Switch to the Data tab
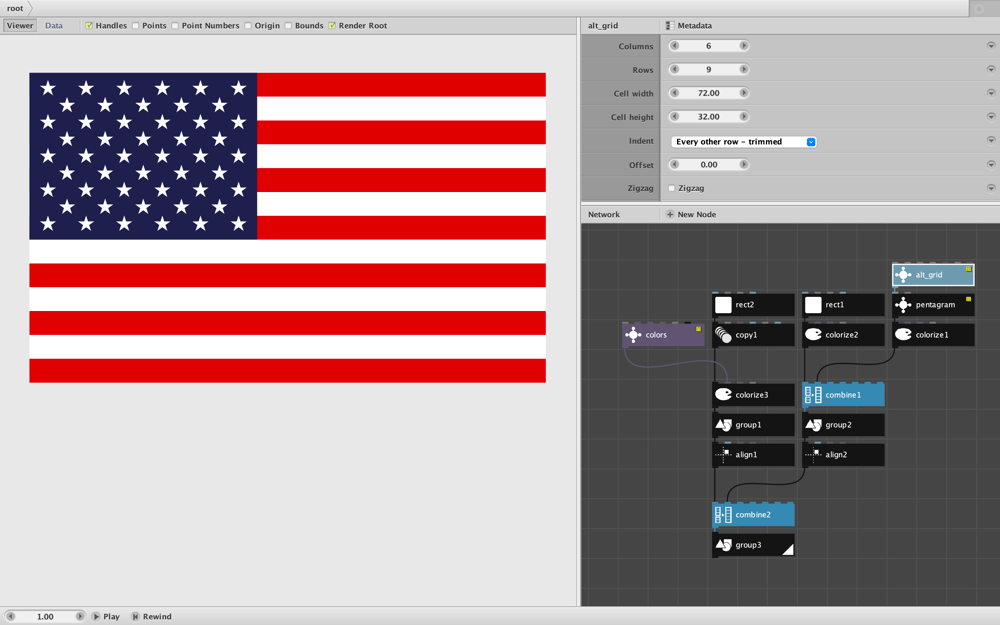This screenshot has height=625, width=1000. [54, 26]
